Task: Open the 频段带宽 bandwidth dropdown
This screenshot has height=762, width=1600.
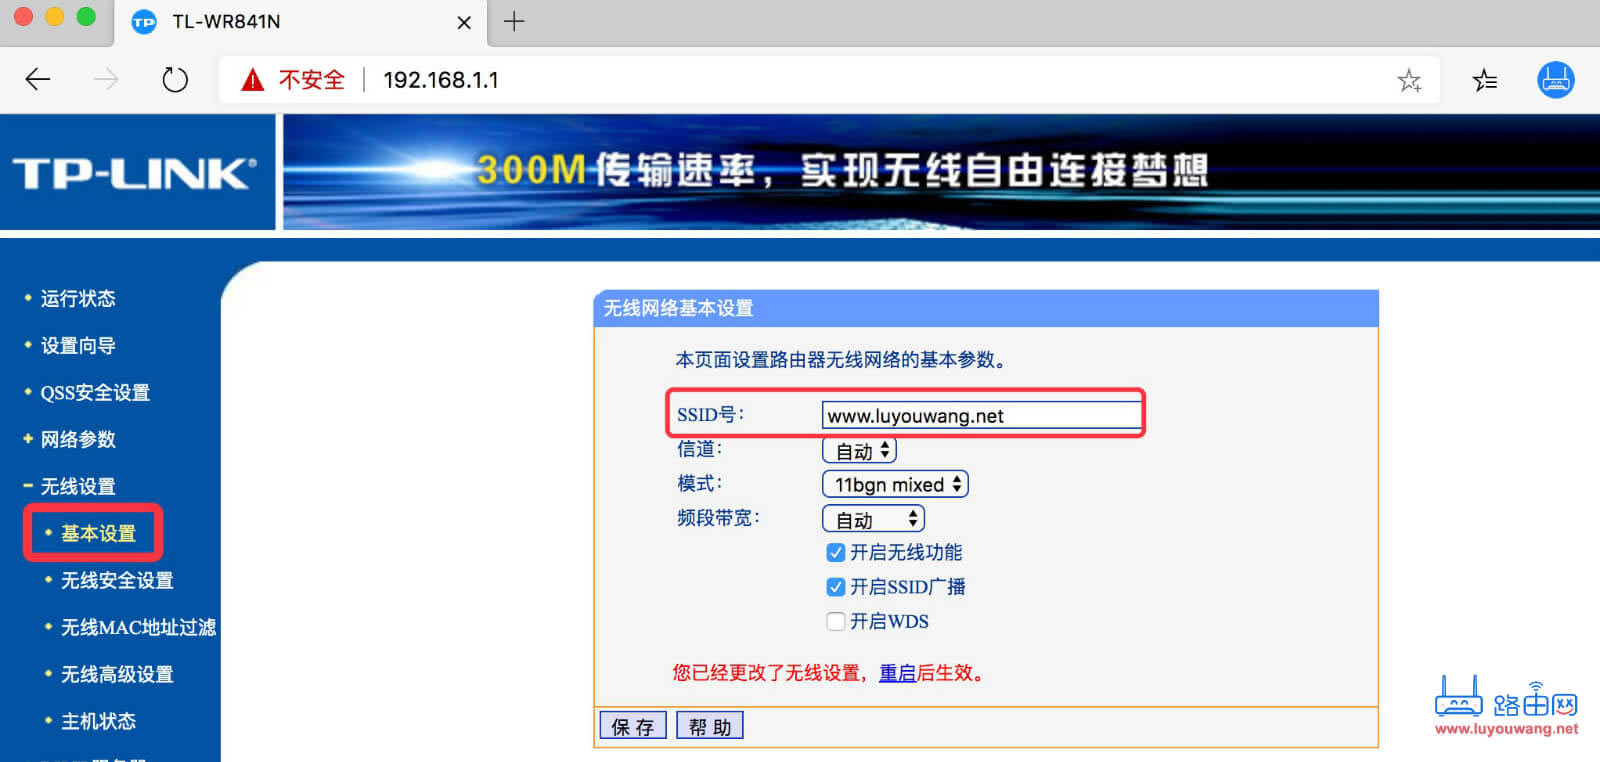Action: click(873, 519)
